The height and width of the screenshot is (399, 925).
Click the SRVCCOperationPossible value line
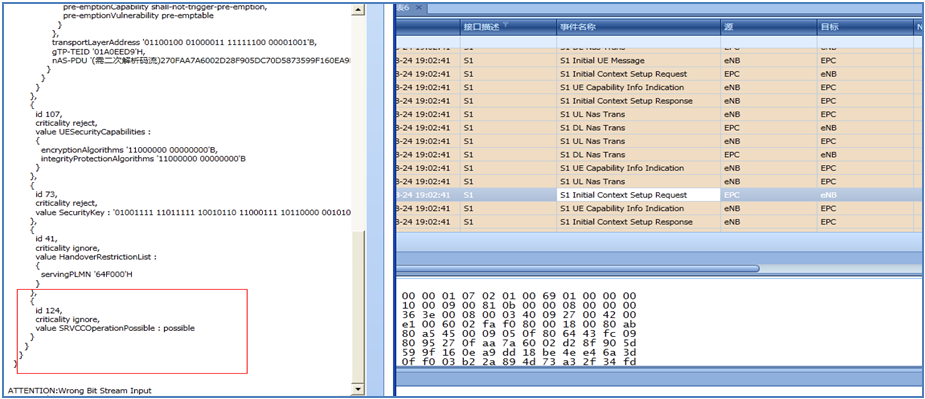point(114,328)
